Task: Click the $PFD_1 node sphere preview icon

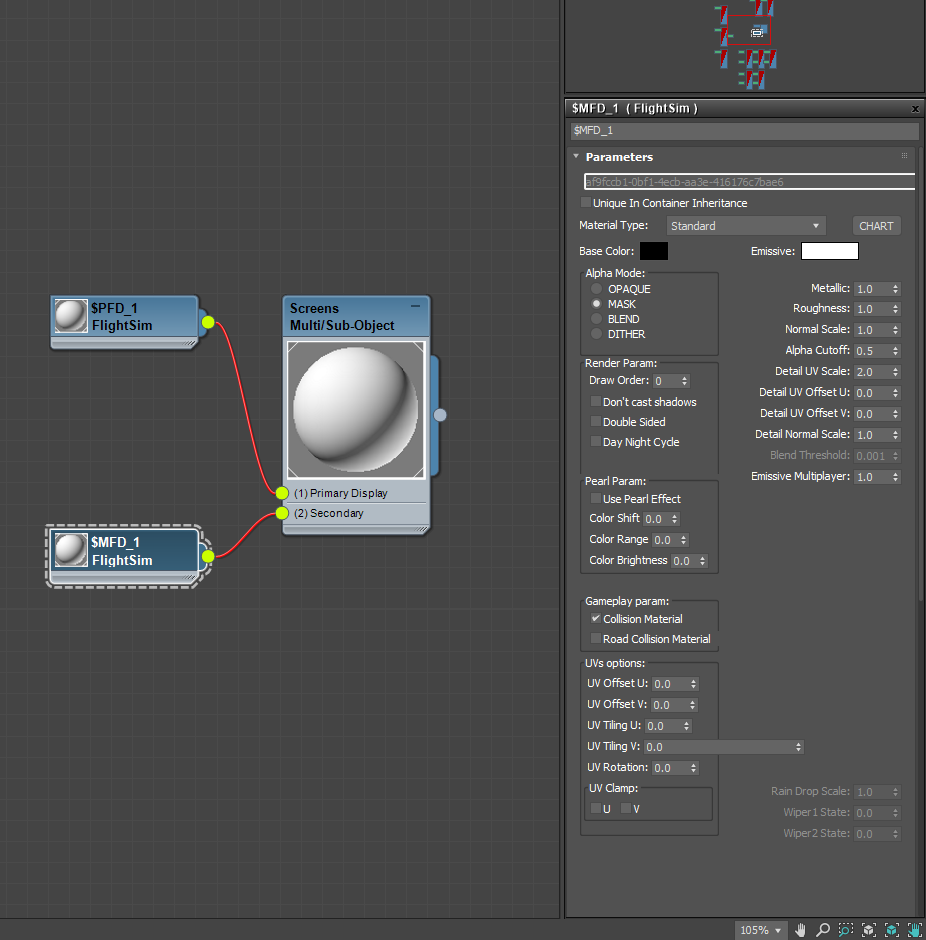Action: tap(71, 316)
